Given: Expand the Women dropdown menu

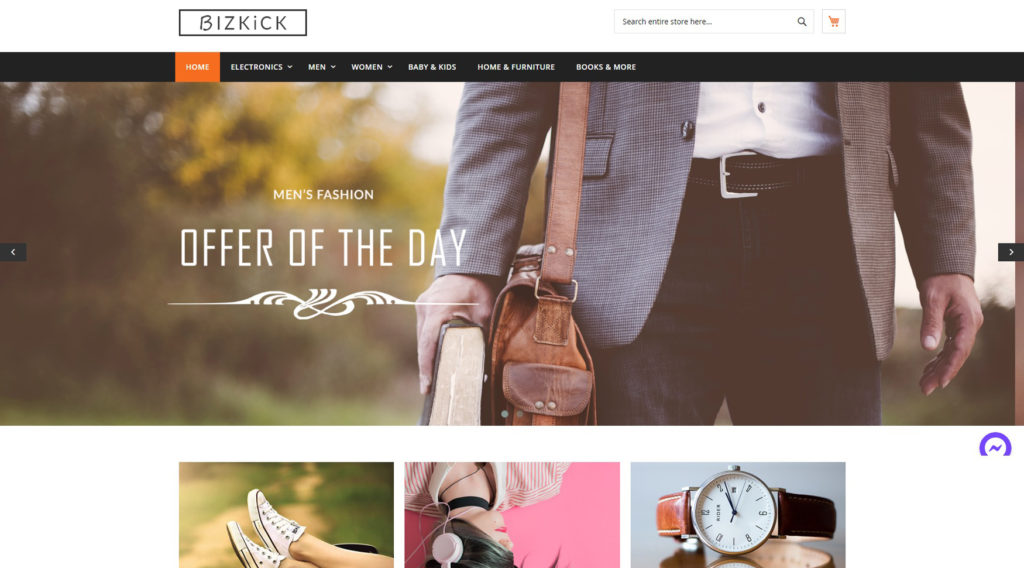Looking at the screenshot, I should tap(372, 67).
